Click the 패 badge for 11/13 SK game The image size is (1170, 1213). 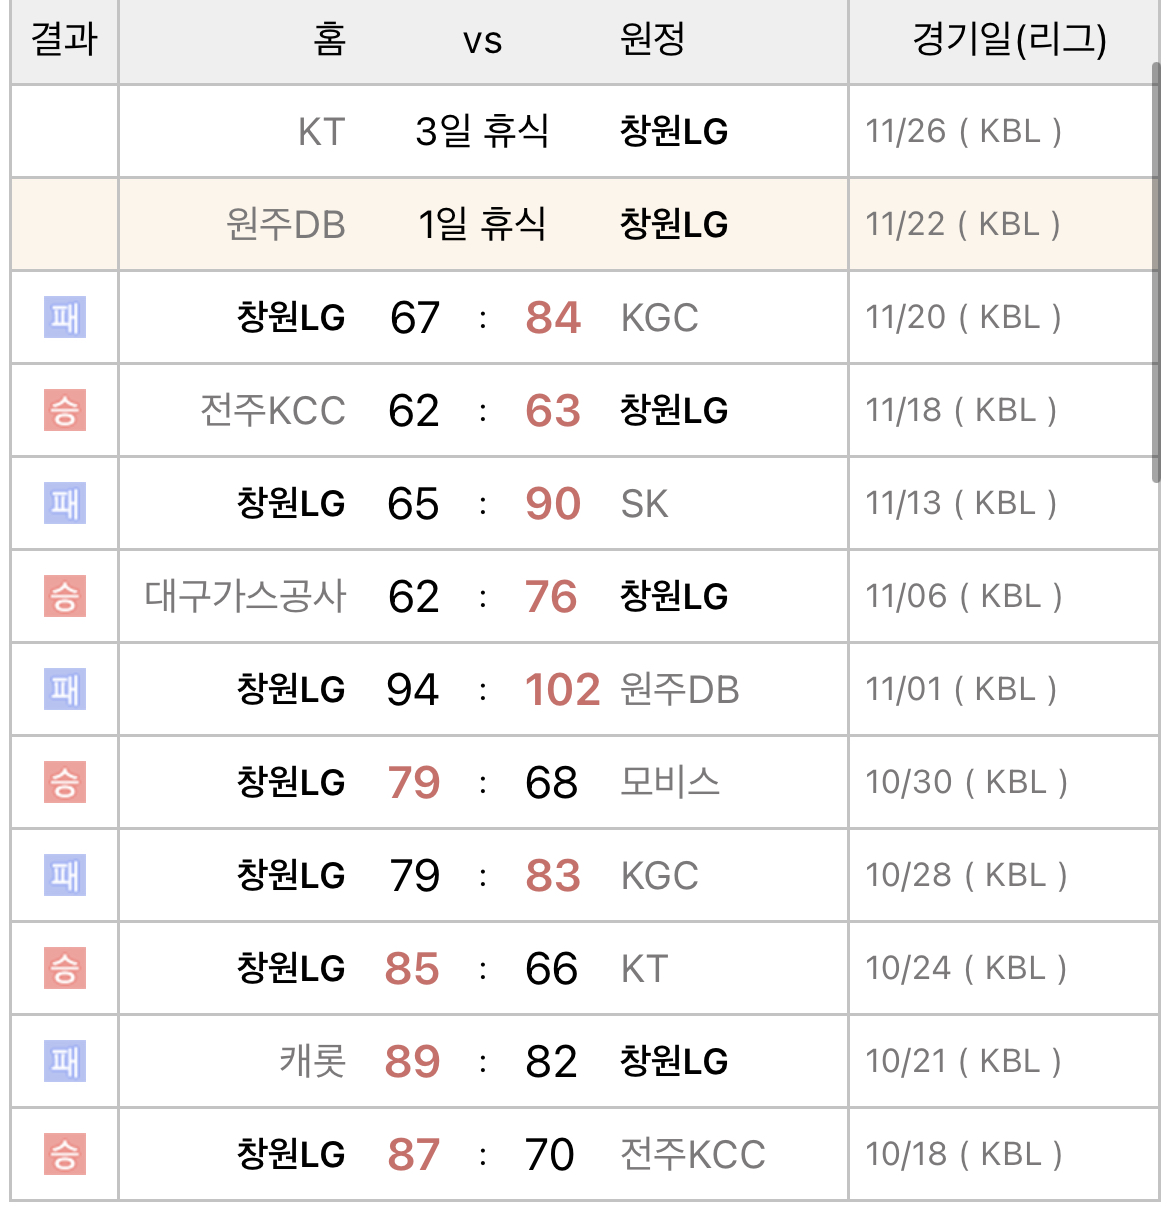coord(65,503)
